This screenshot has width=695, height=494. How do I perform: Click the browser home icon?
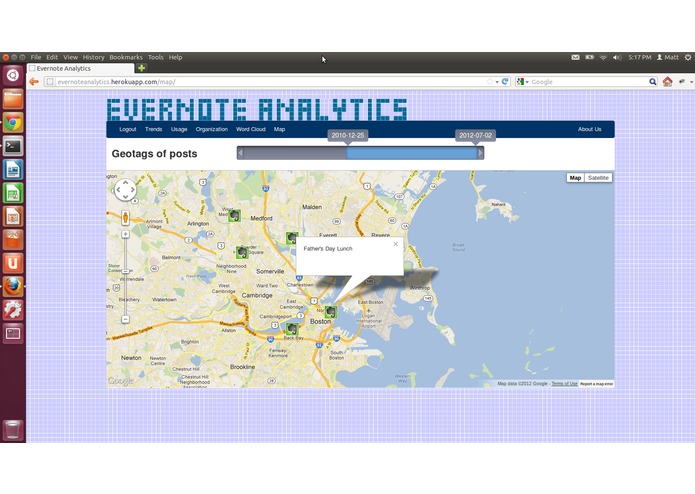point(668,82)
